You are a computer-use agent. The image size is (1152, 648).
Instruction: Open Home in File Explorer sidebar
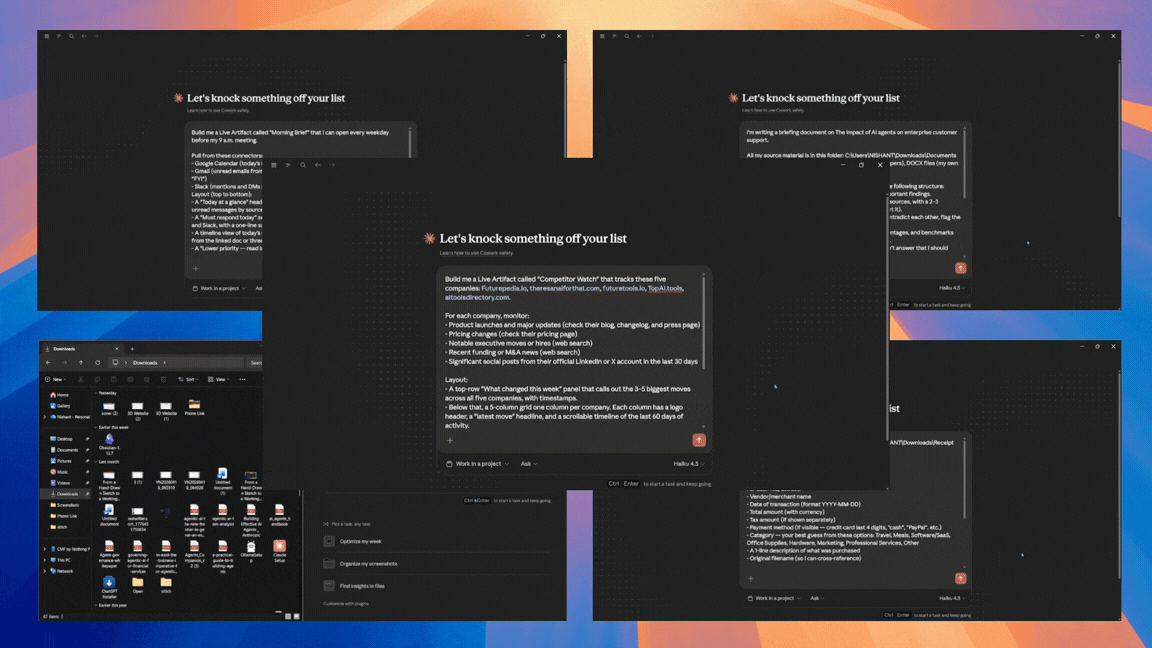pos(62,395)
